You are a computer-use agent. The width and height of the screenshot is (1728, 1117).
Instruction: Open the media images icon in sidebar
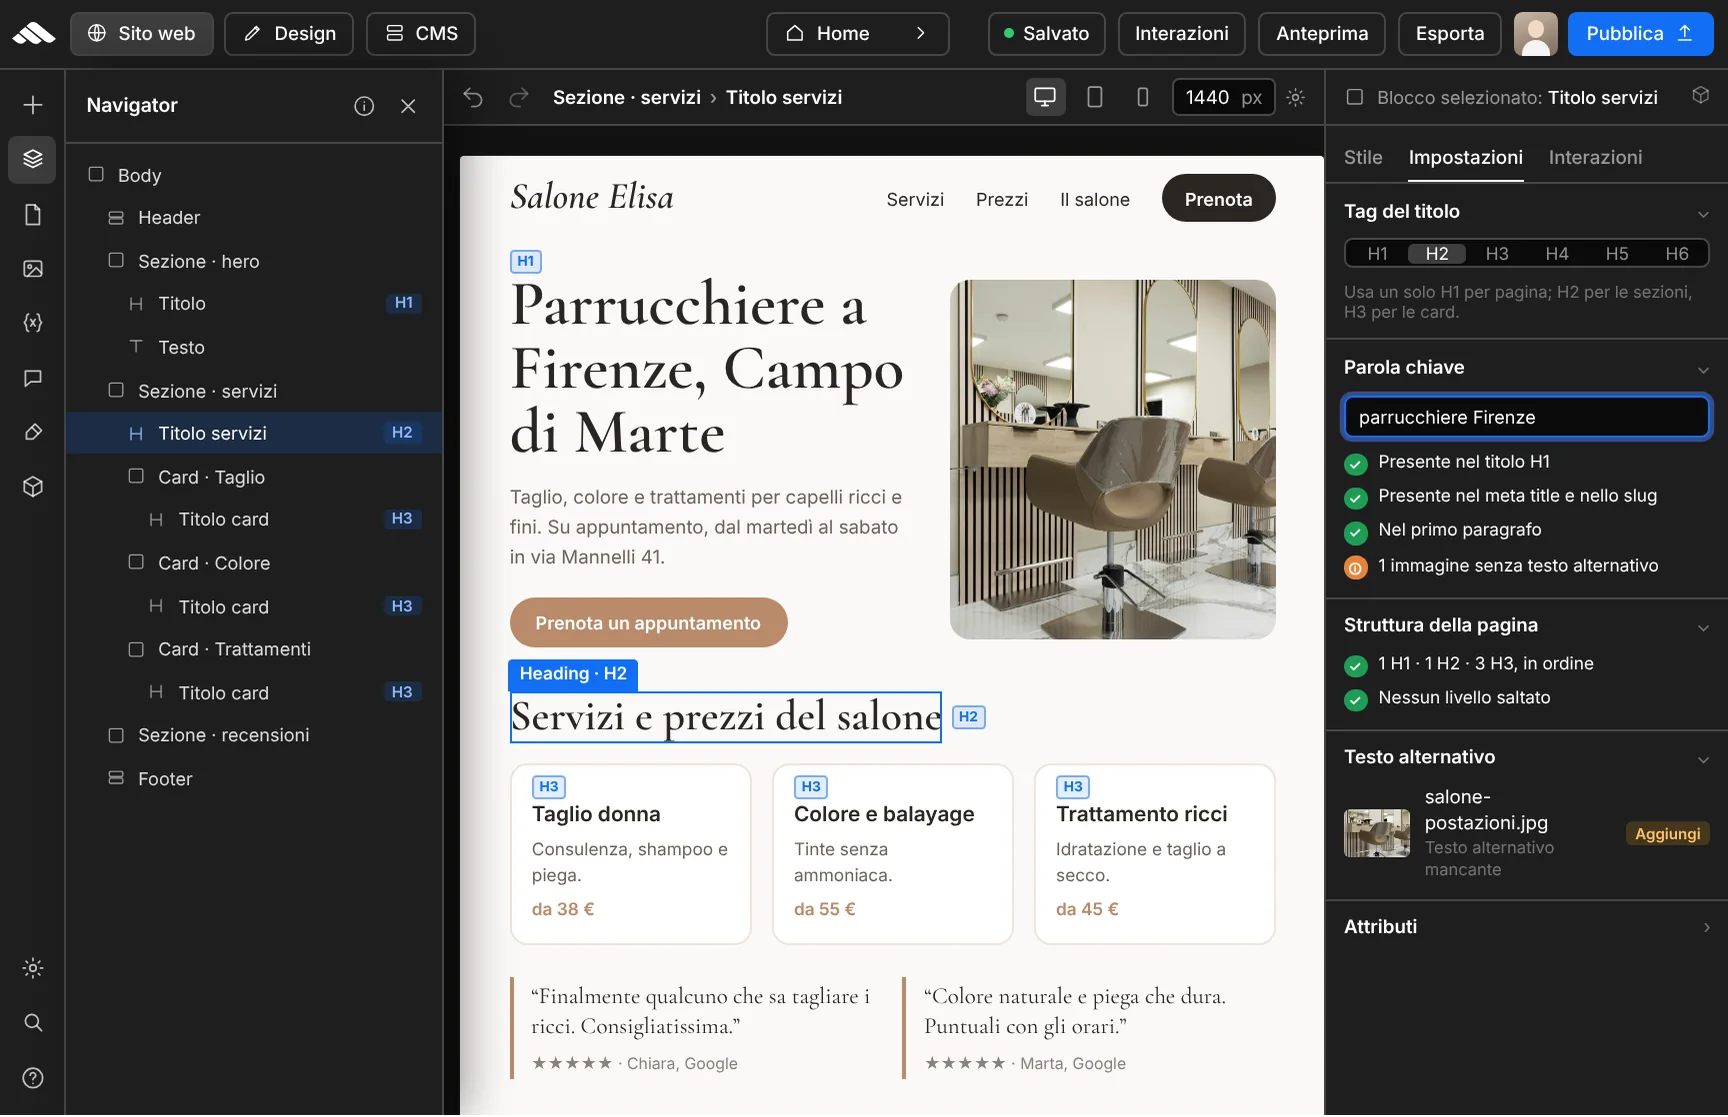coord(33,268)
